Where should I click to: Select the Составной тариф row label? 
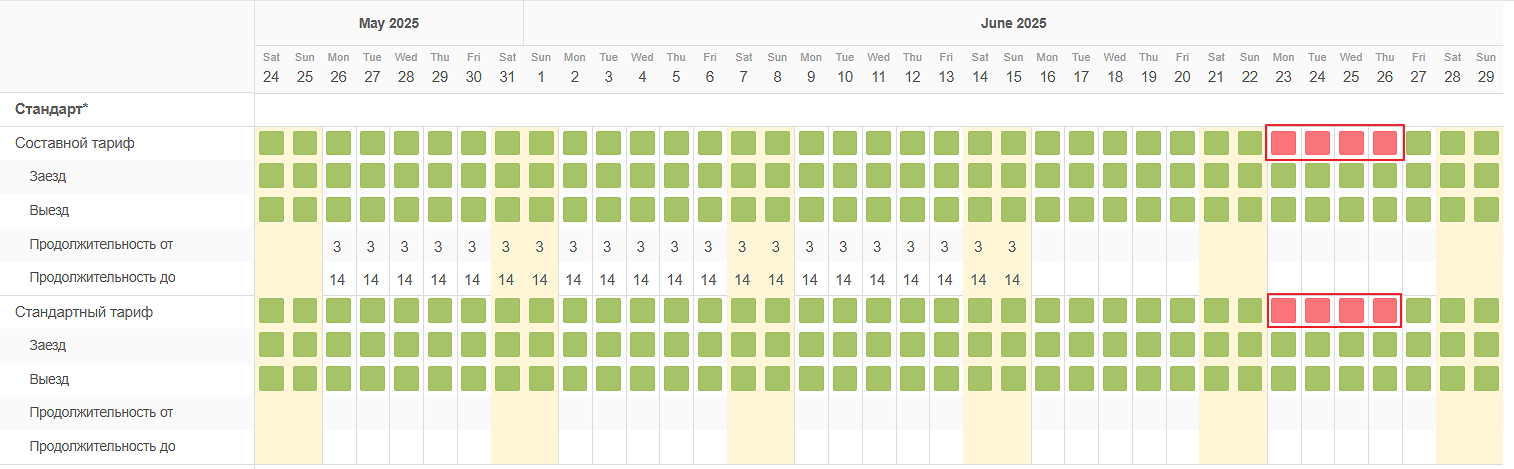click(75, 143)
